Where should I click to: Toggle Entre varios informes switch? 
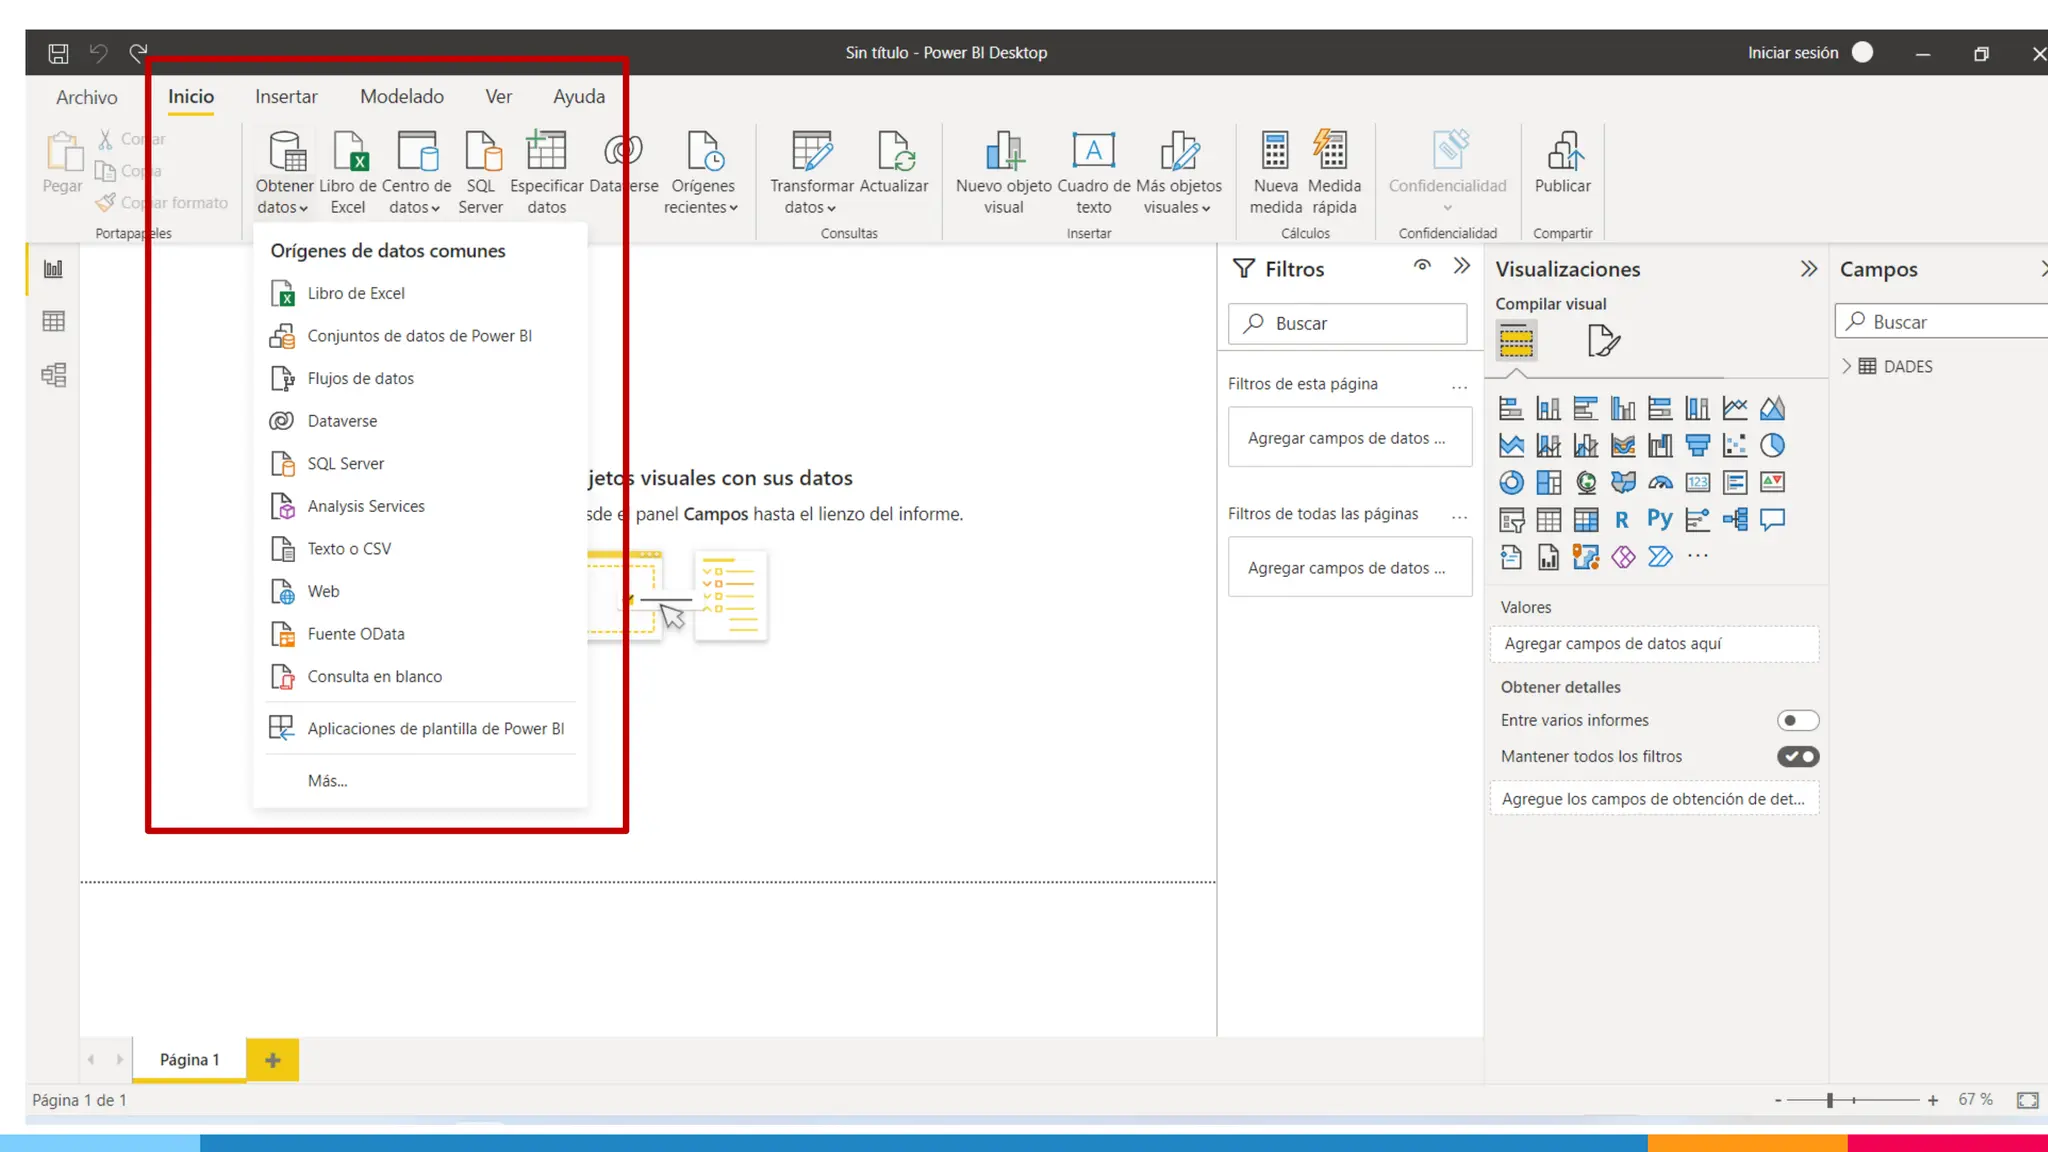[1797, 720]
